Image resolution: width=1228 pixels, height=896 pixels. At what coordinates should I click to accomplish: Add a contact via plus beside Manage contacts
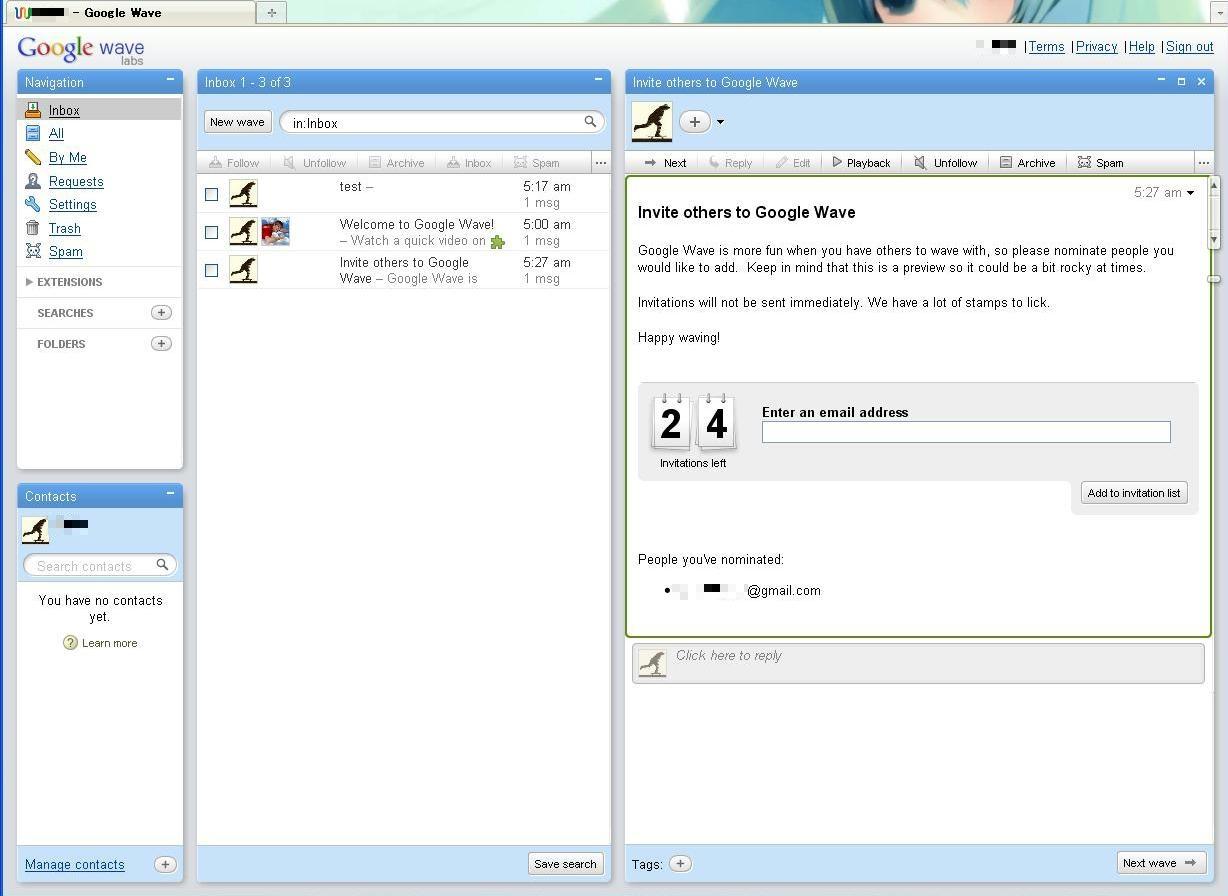coord(165,864)
